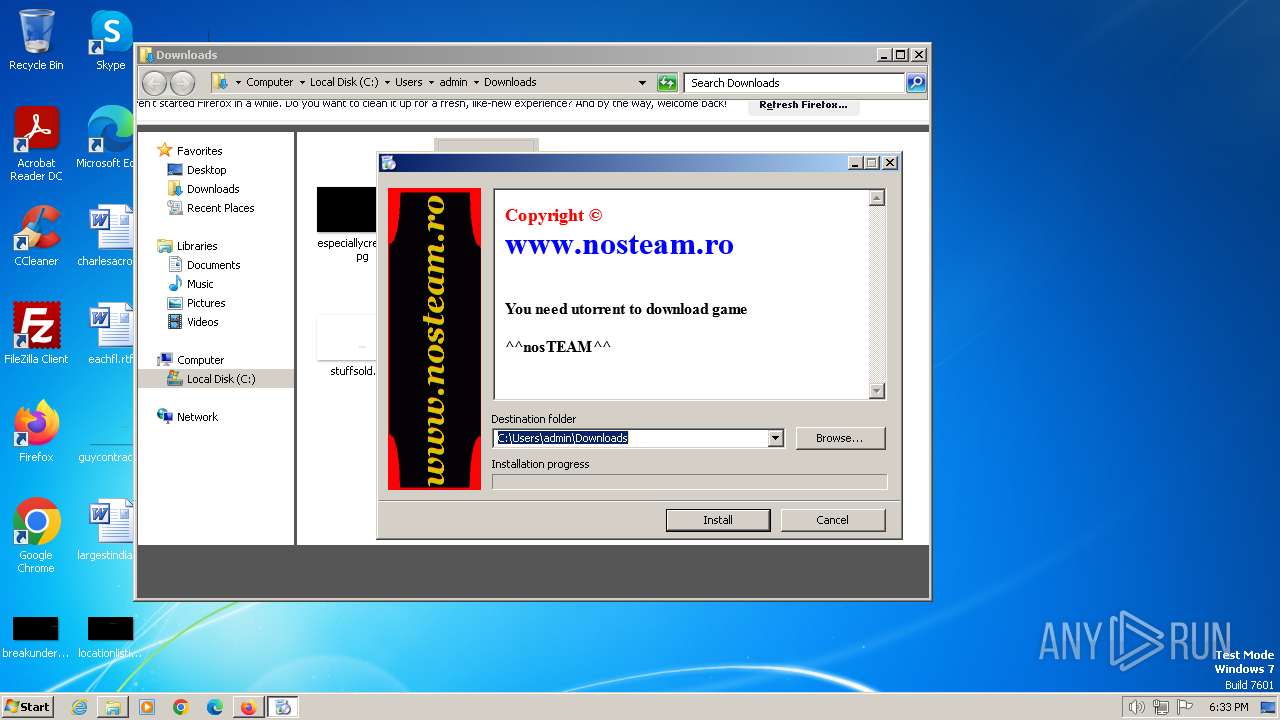Expand the Computer breadcrumb arrow
Image resolution: width=1280 pixels, height=720 pixels.
point(302,83)
